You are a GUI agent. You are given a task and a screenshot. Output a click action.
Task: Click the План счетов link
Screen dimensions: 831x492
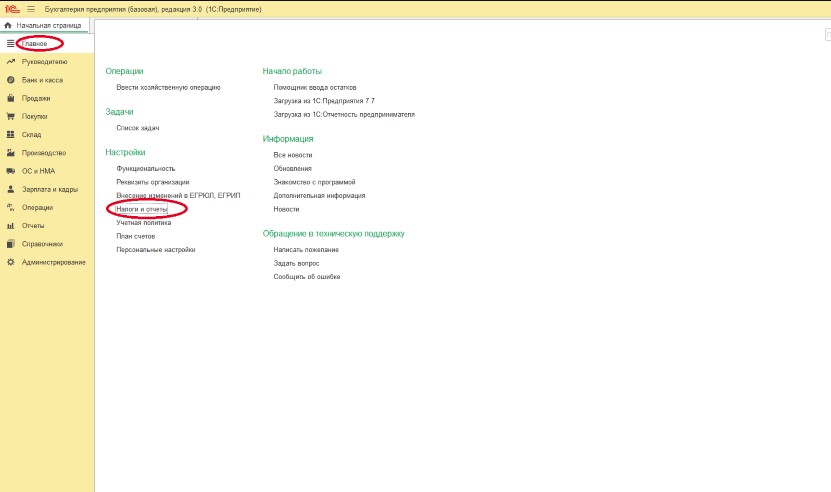coord(136,236)
